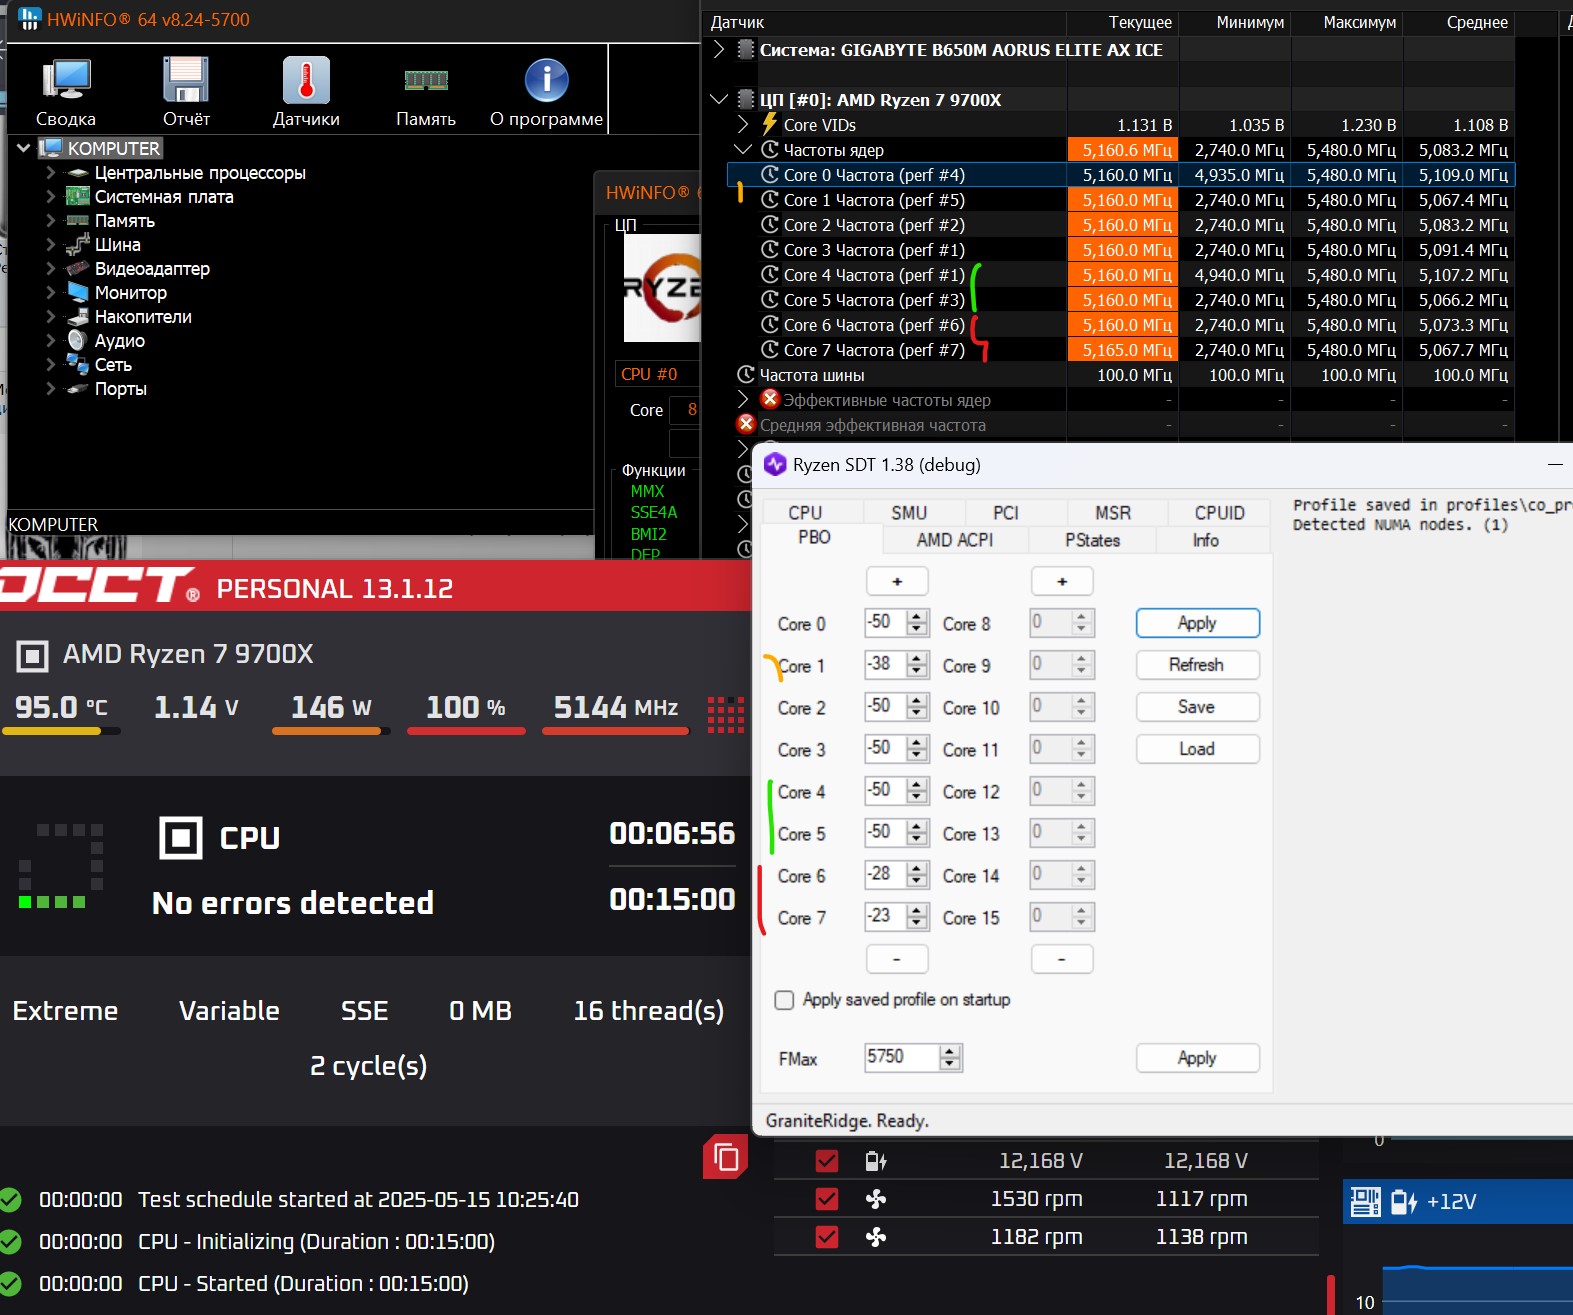1573x1315 pixels.
Task: Click the FMax value spinner
Action: point(950,1057)
